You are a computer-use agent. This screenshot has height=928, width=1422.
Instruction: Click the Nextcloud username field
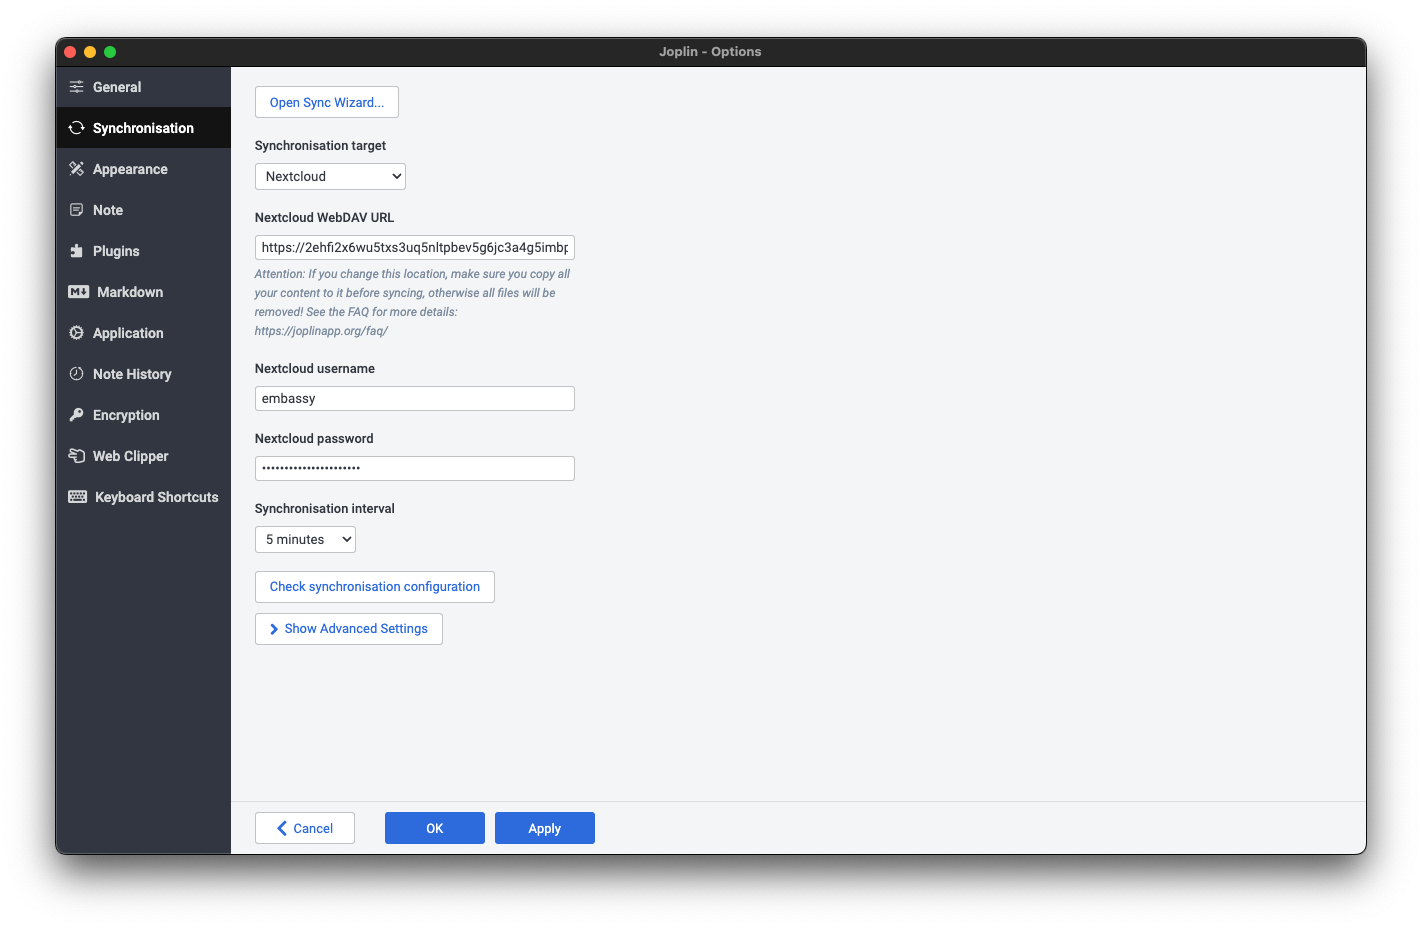pos(414,398)
